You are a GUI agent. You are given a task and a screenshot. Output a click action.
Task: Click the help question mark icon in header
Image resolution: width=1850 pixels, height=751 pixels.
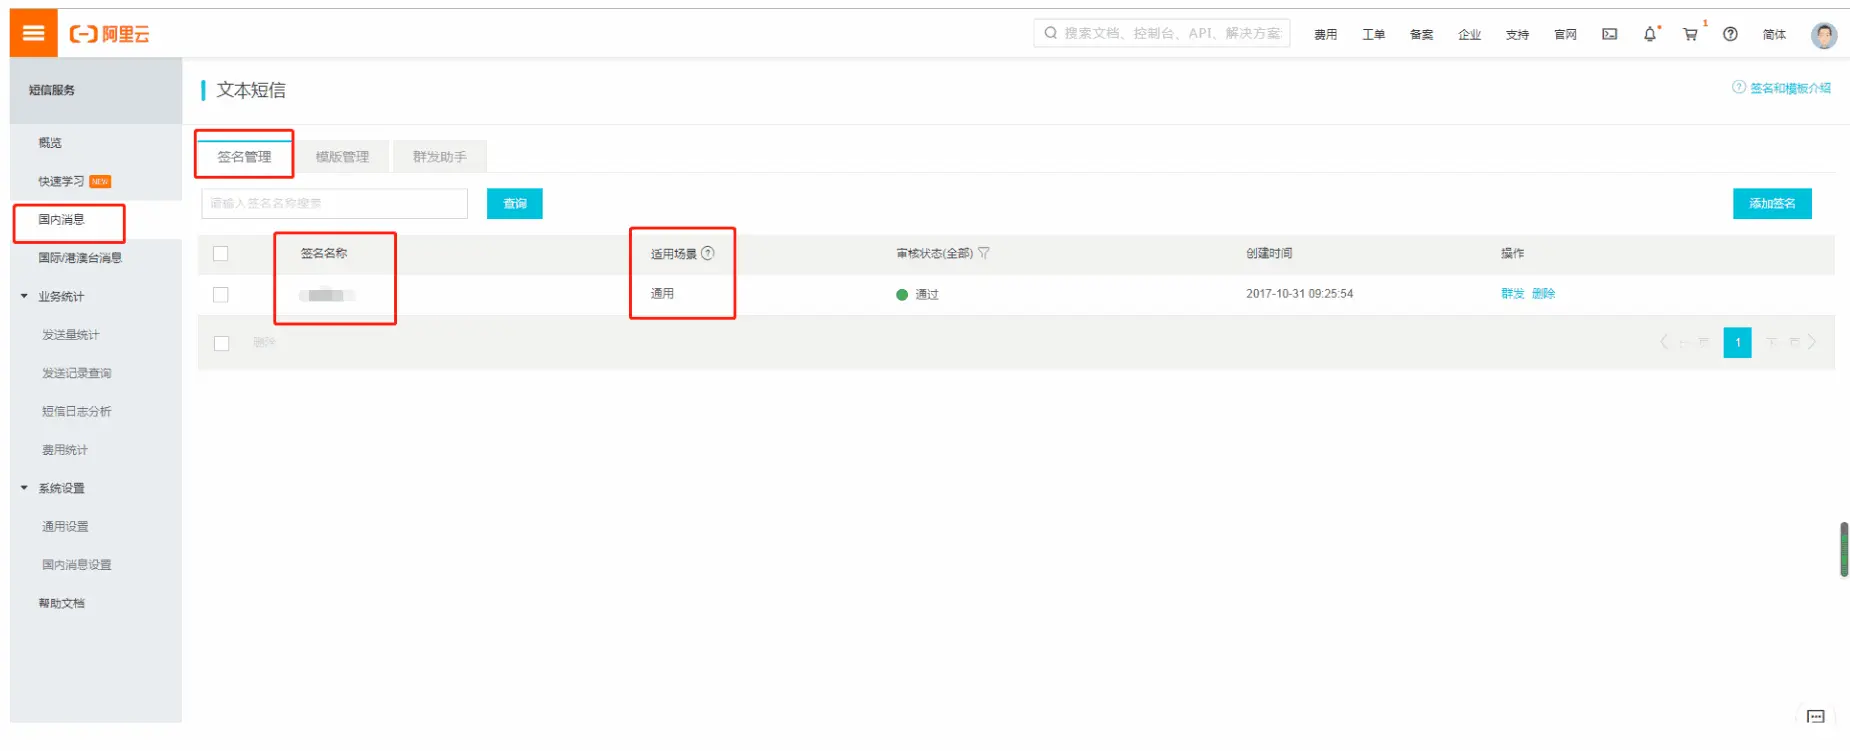coord(1730,34)
